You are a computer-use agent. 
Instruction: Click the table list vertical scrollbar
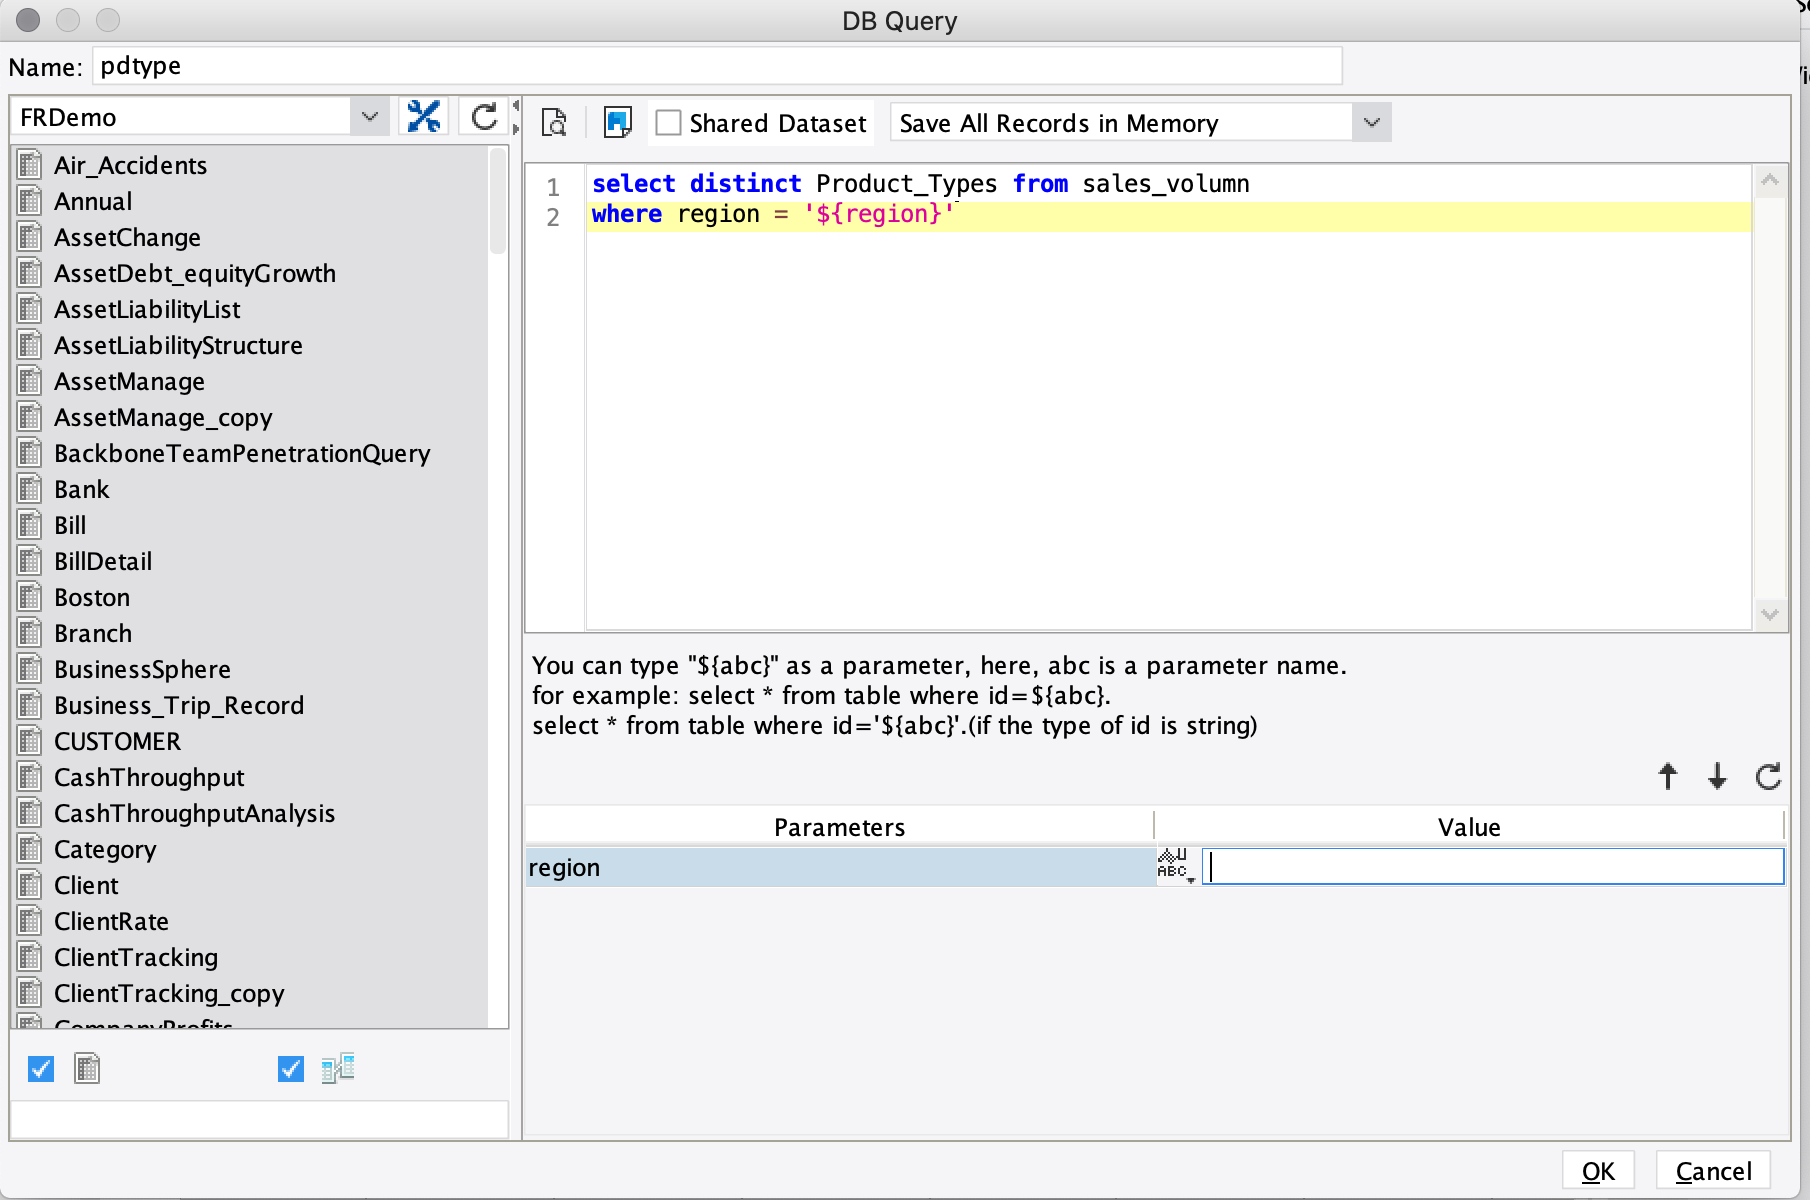pyautogui.click(x=497, y=200)
